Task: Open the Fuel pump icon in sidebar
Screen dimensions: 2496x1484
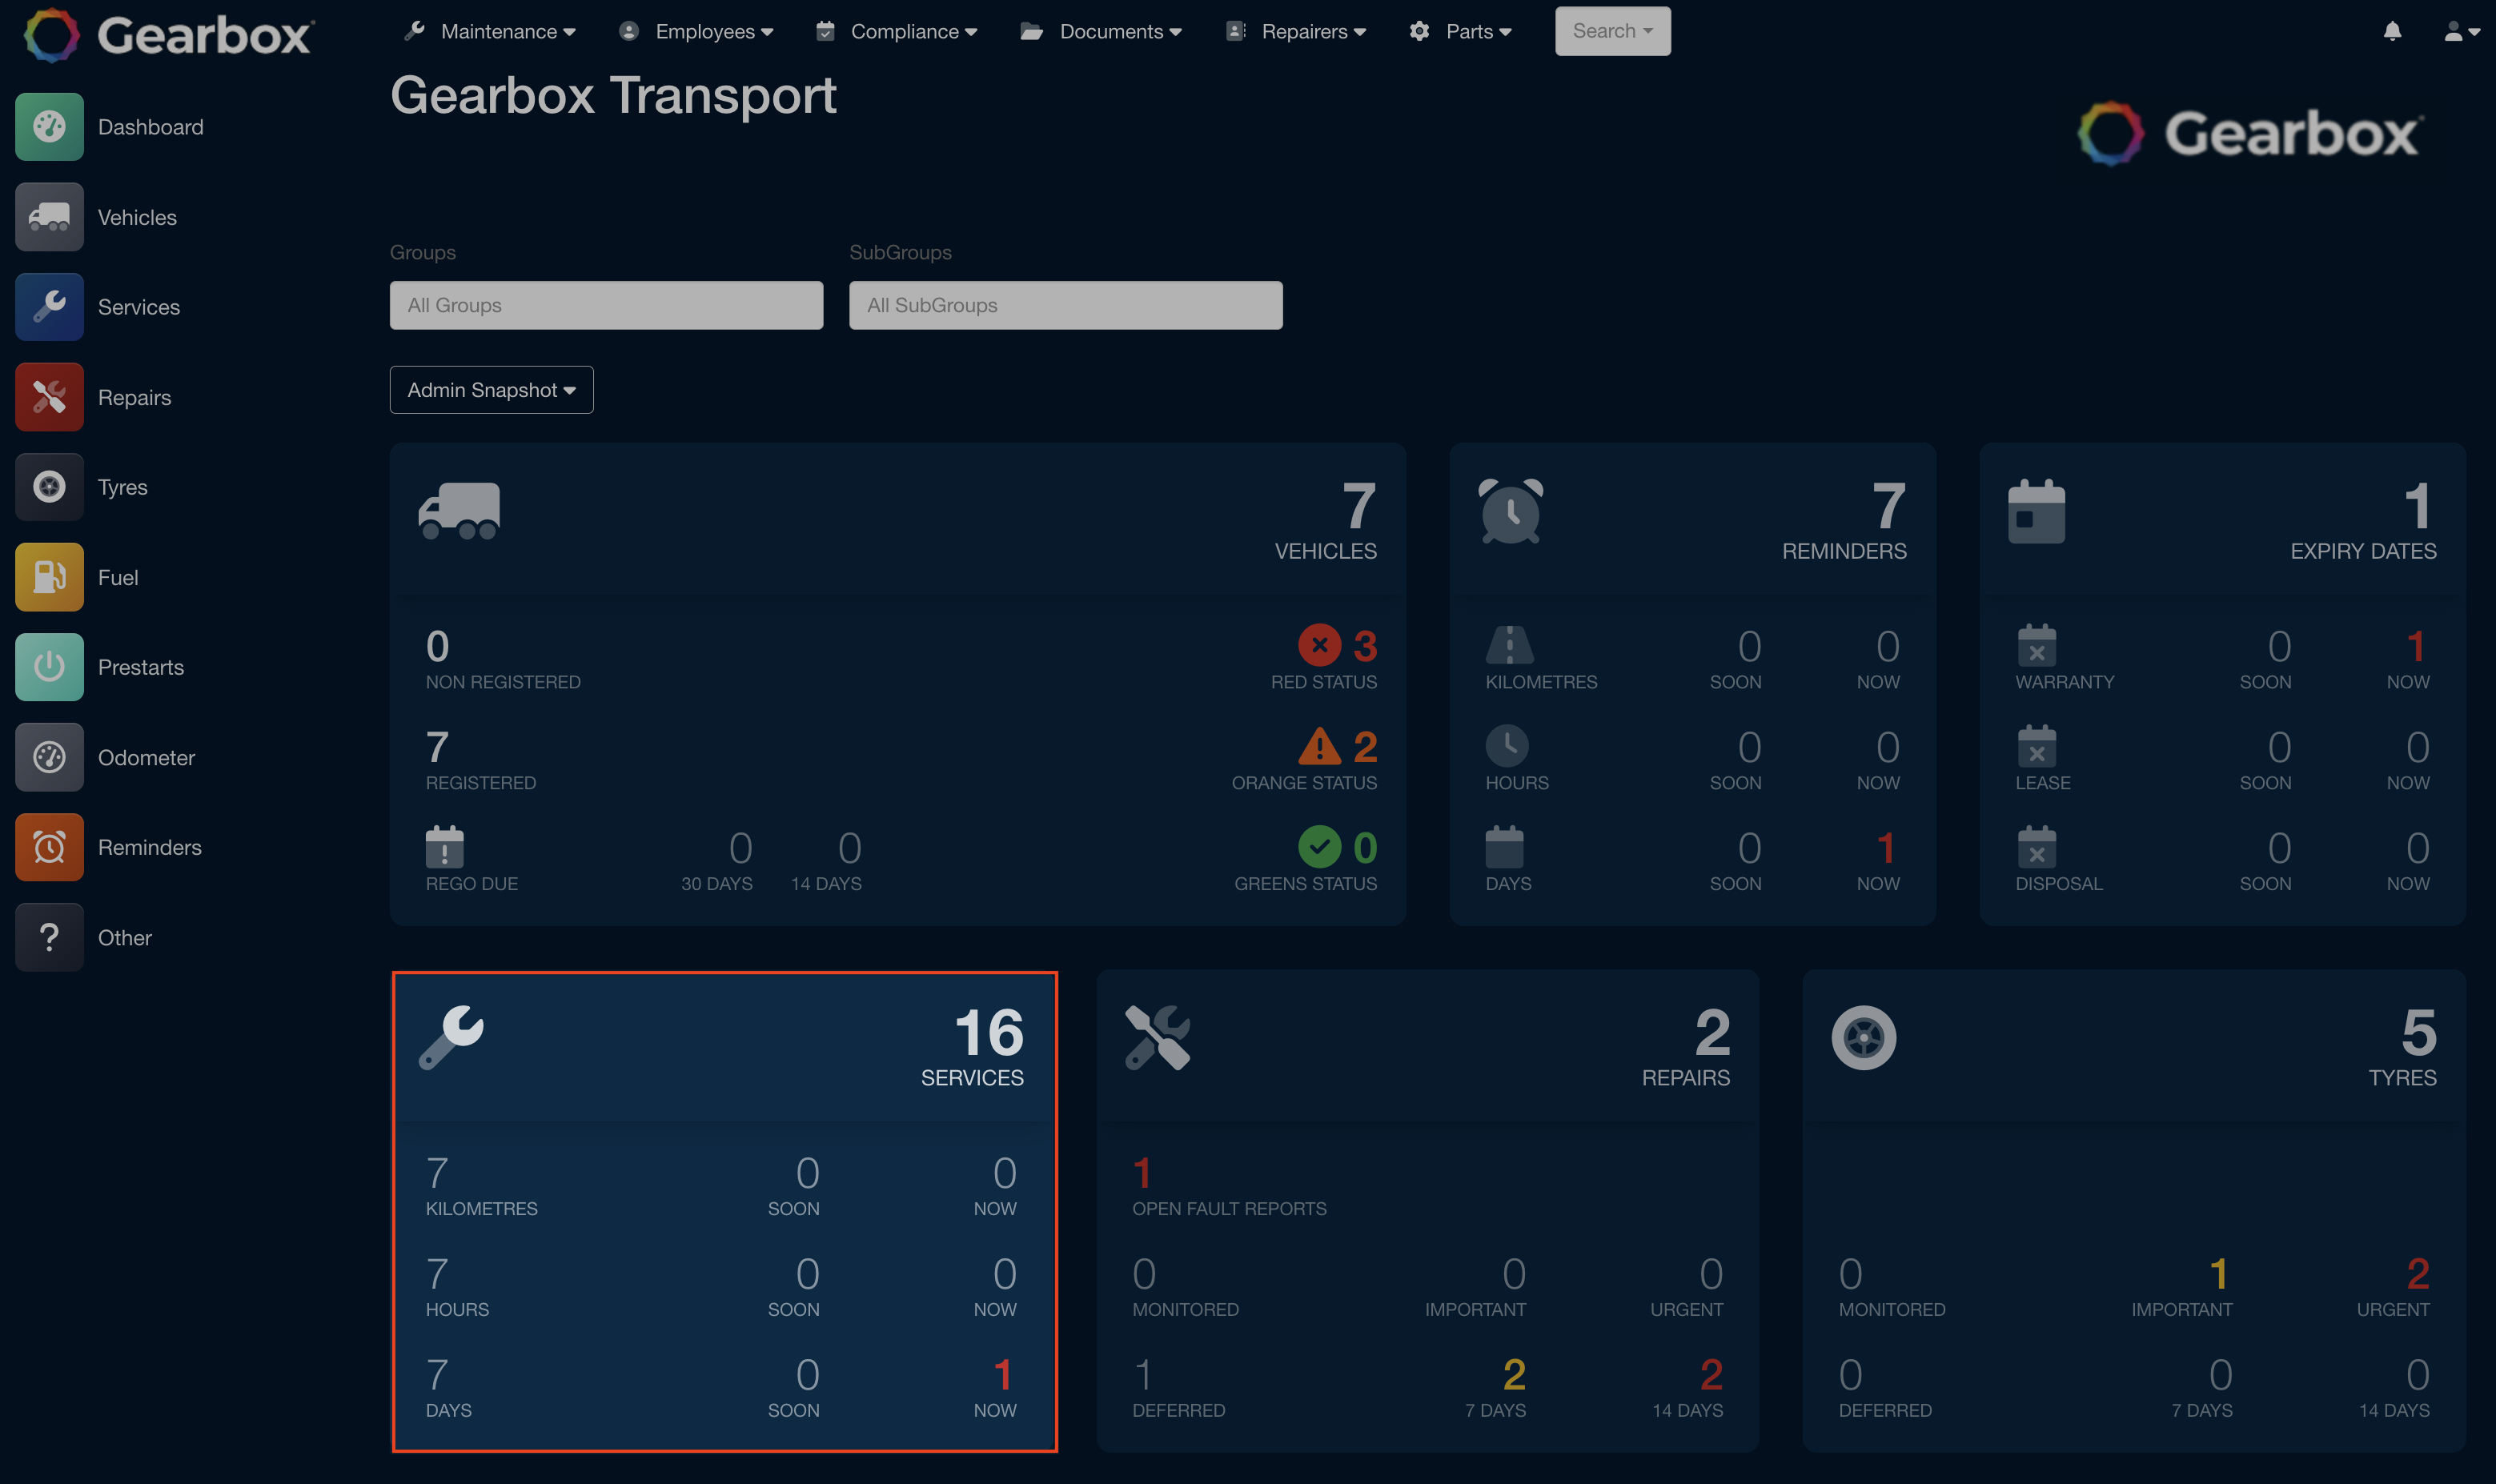Action: coord(49,577)
